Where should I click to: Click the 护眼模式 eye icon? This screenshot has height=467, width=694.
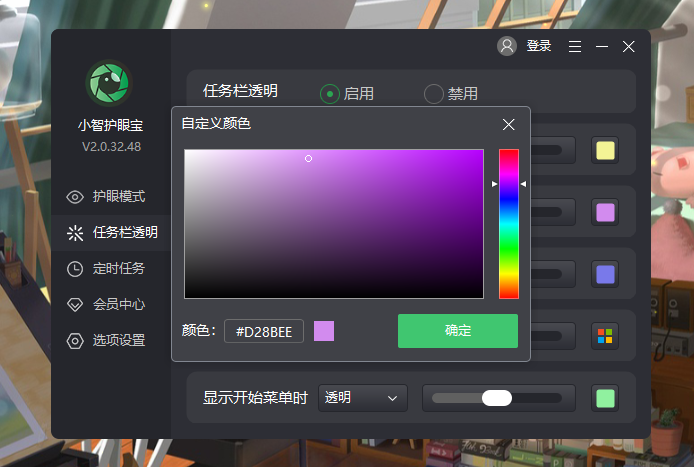pyautogui.click(x=75, y=196)
